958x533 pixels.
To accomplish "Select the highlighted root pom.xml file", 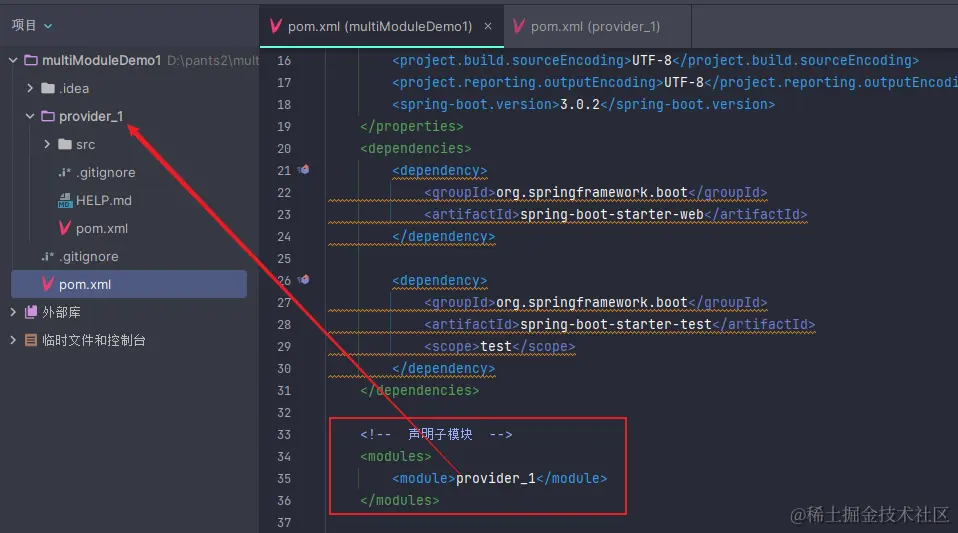I will 129,284.
